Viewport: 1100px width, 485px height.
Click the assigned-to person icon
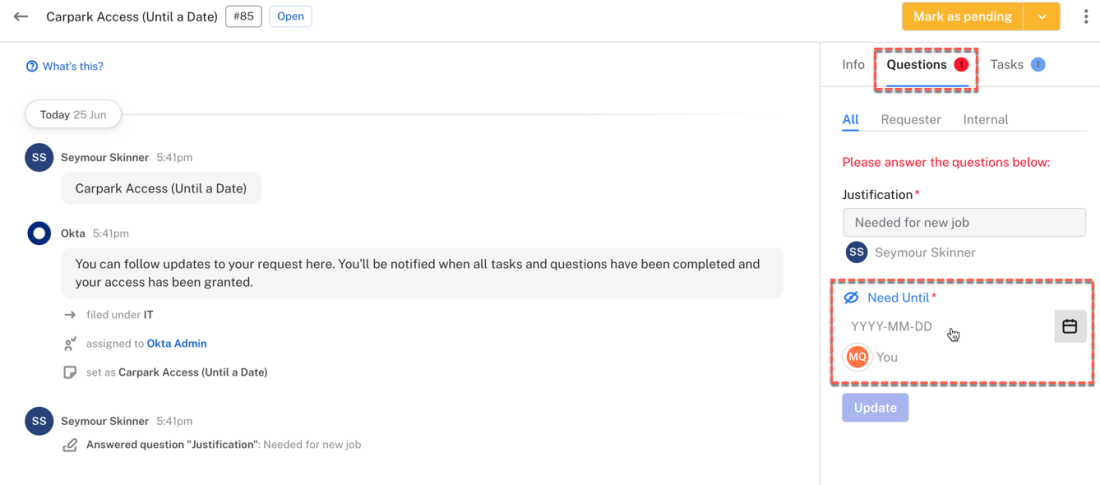click(x=69, y=344)
